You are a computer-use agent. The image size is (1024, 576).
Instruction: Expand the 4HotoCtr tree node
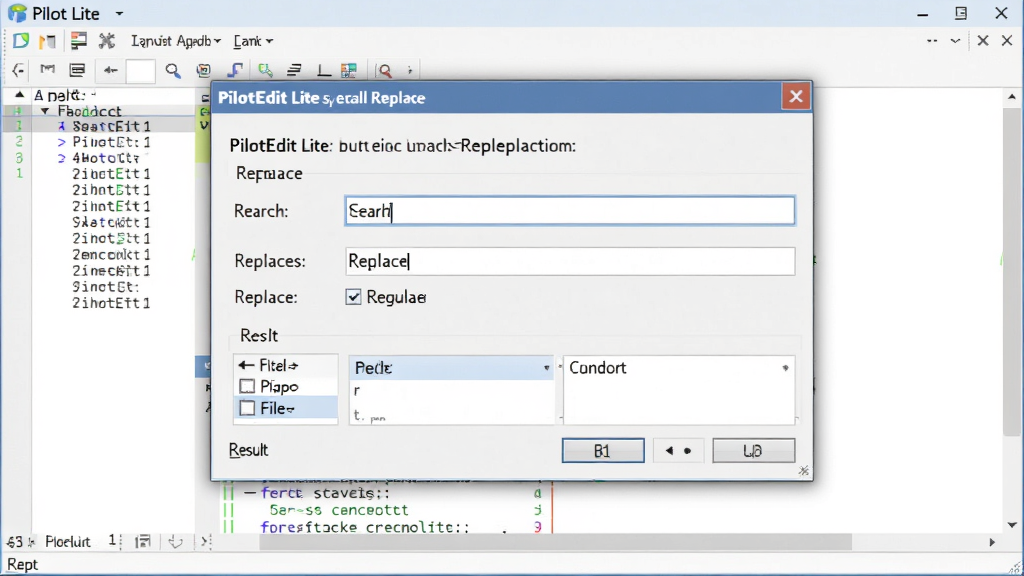pos(61,158)
